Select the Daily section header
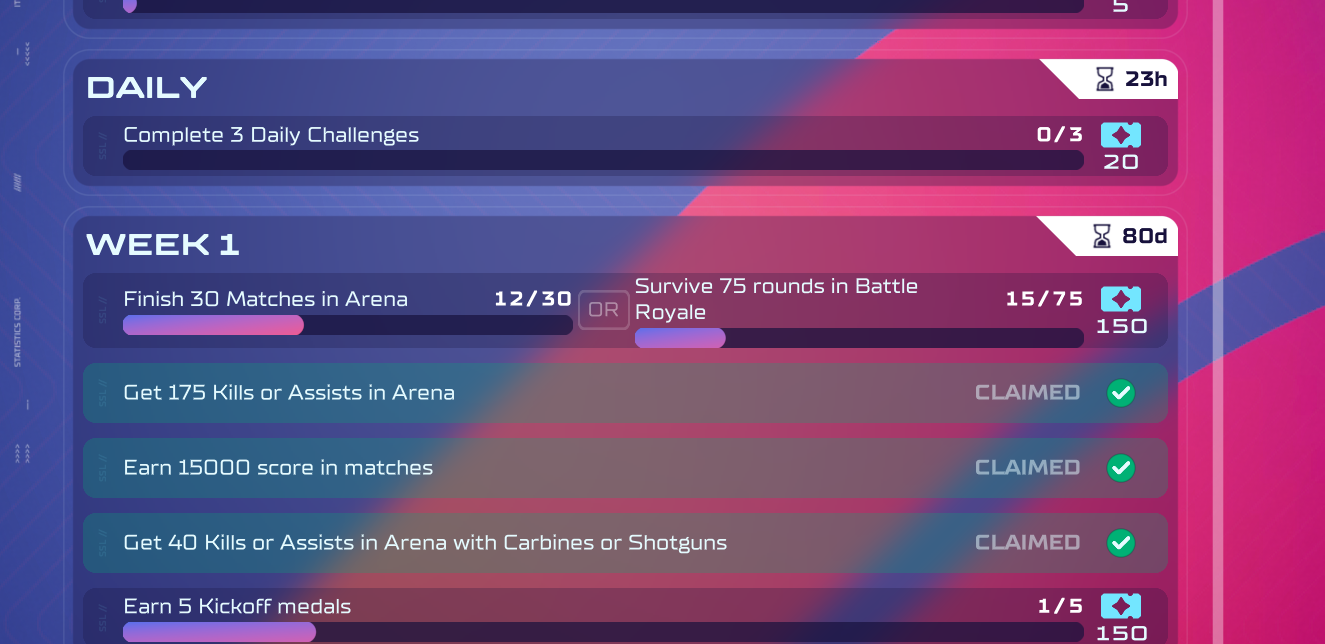Screen dimensions: 1325x644 click(147, 88)
